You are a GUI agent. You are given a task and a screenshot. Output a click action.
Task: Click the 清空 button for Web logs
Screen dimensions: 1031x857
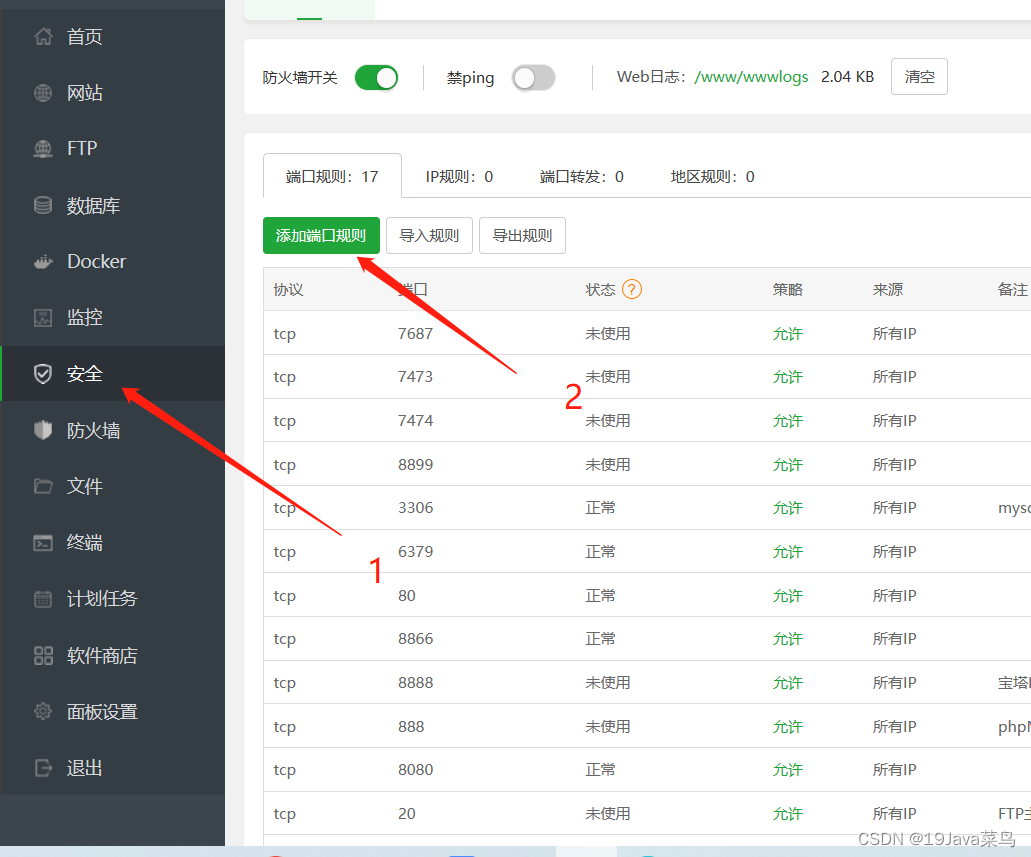tap(919, 76)
